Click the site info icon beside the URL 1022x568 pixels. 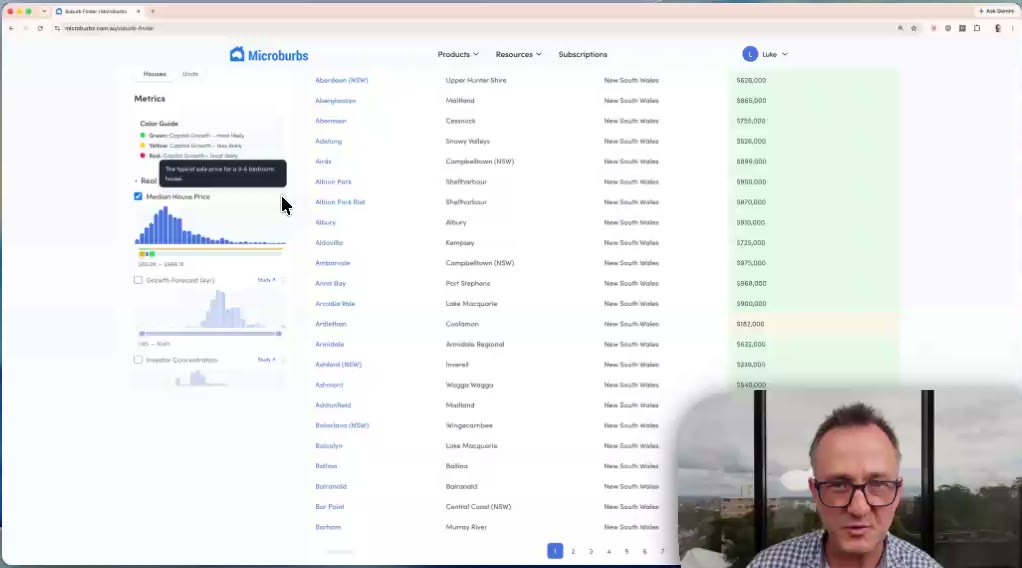57,28
